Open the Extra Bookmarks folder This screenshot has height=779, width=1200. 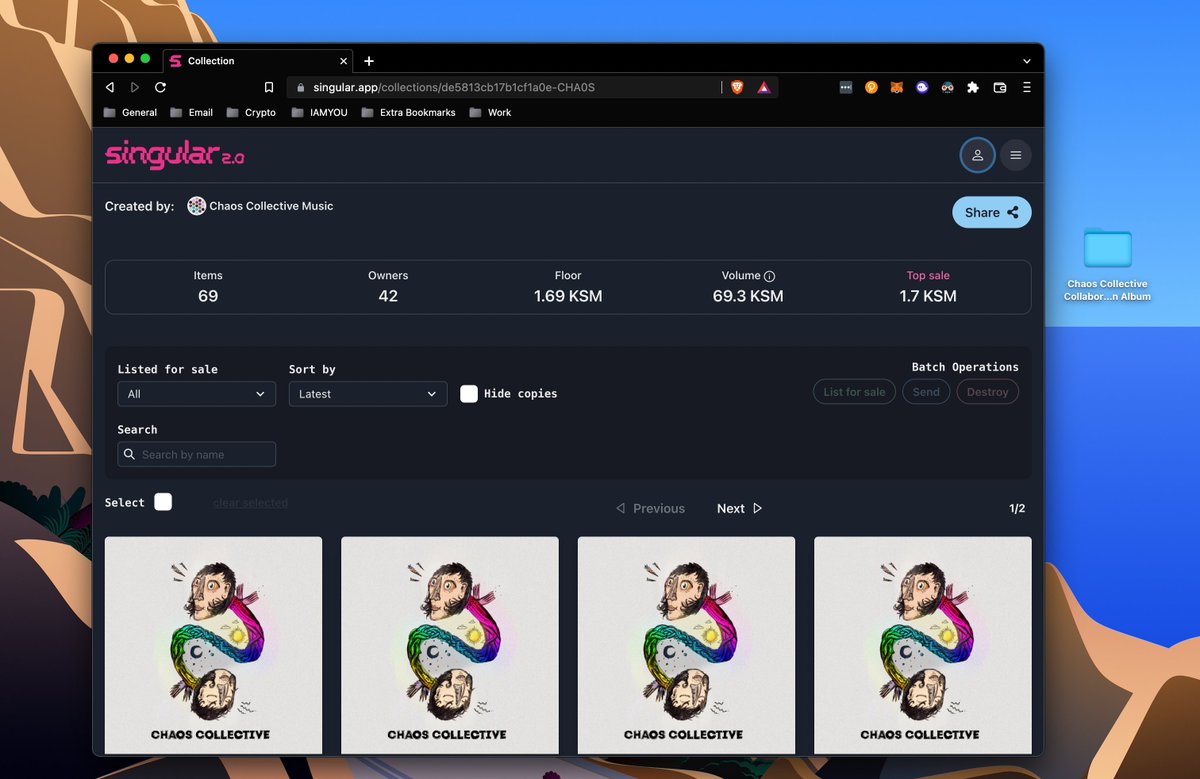pos(408,113)
